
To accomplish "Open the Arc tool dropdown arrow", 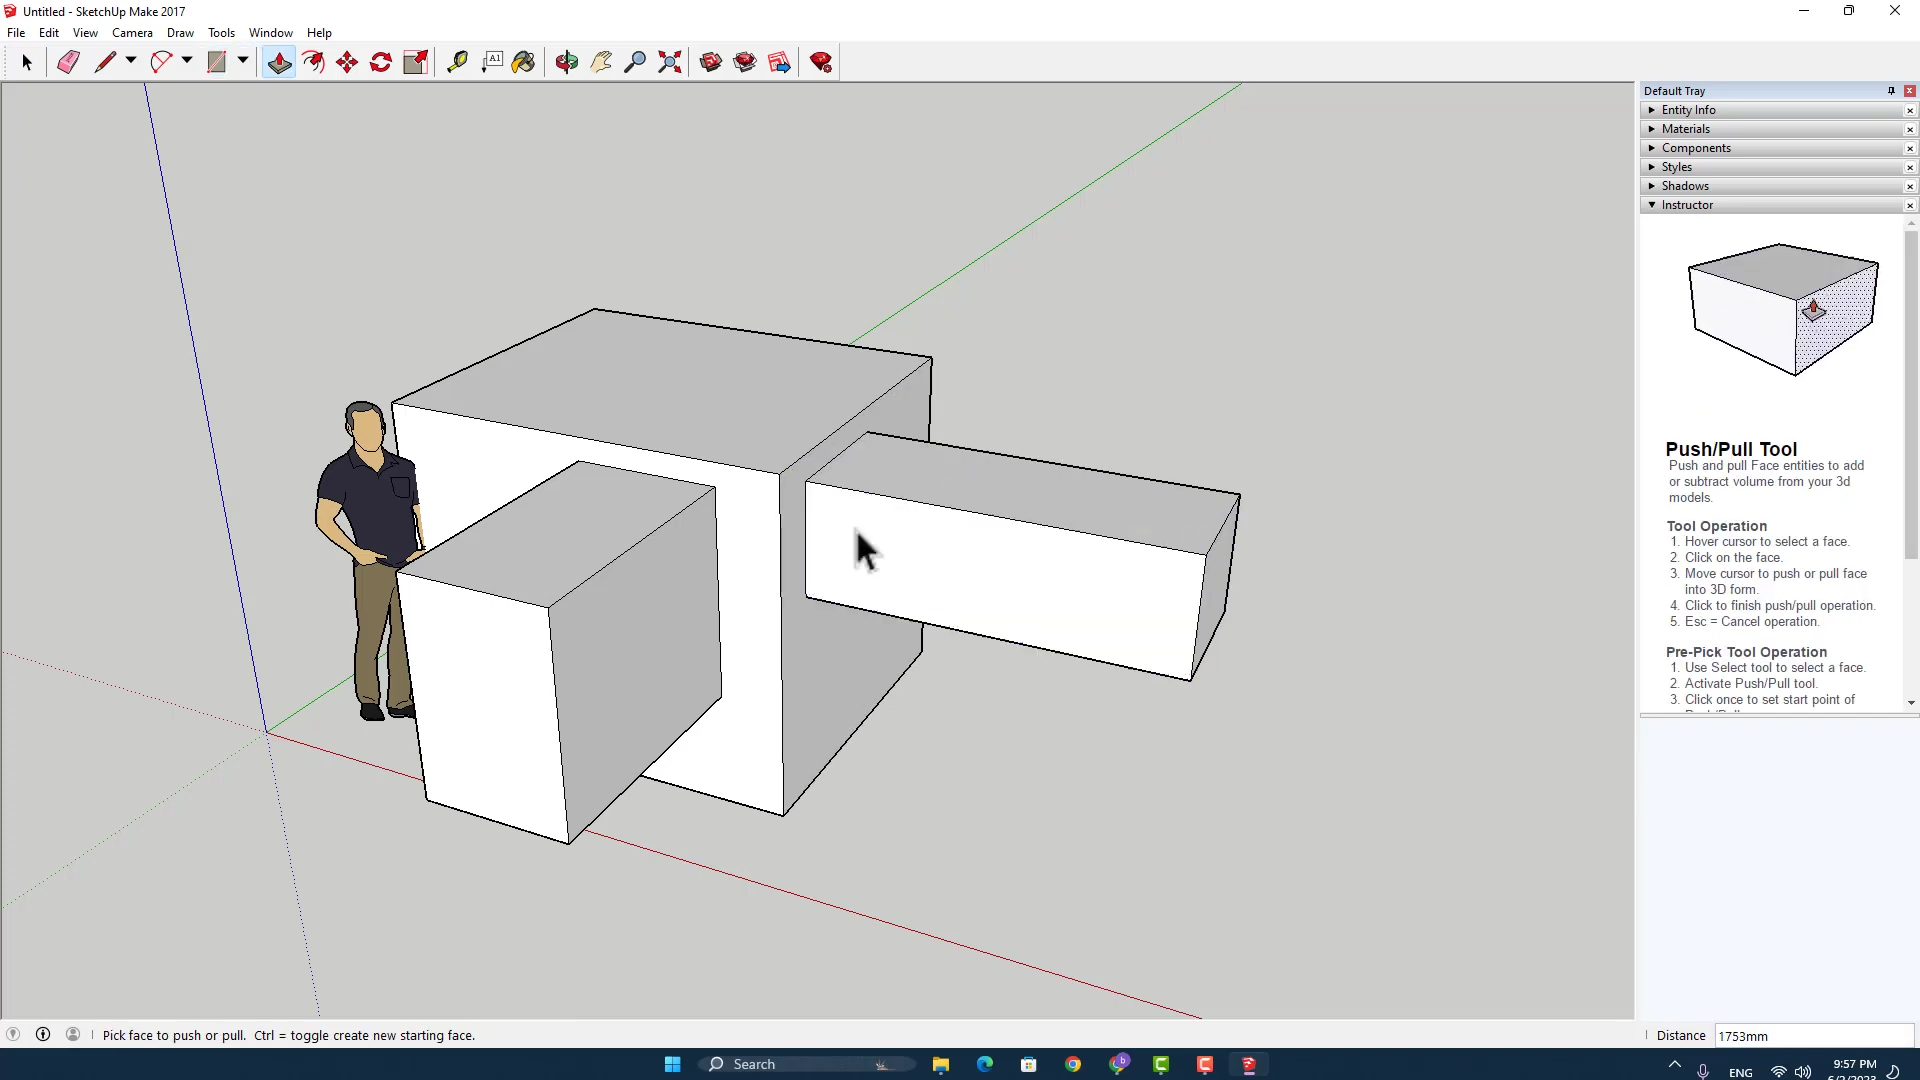I will [x=187, y=61].
